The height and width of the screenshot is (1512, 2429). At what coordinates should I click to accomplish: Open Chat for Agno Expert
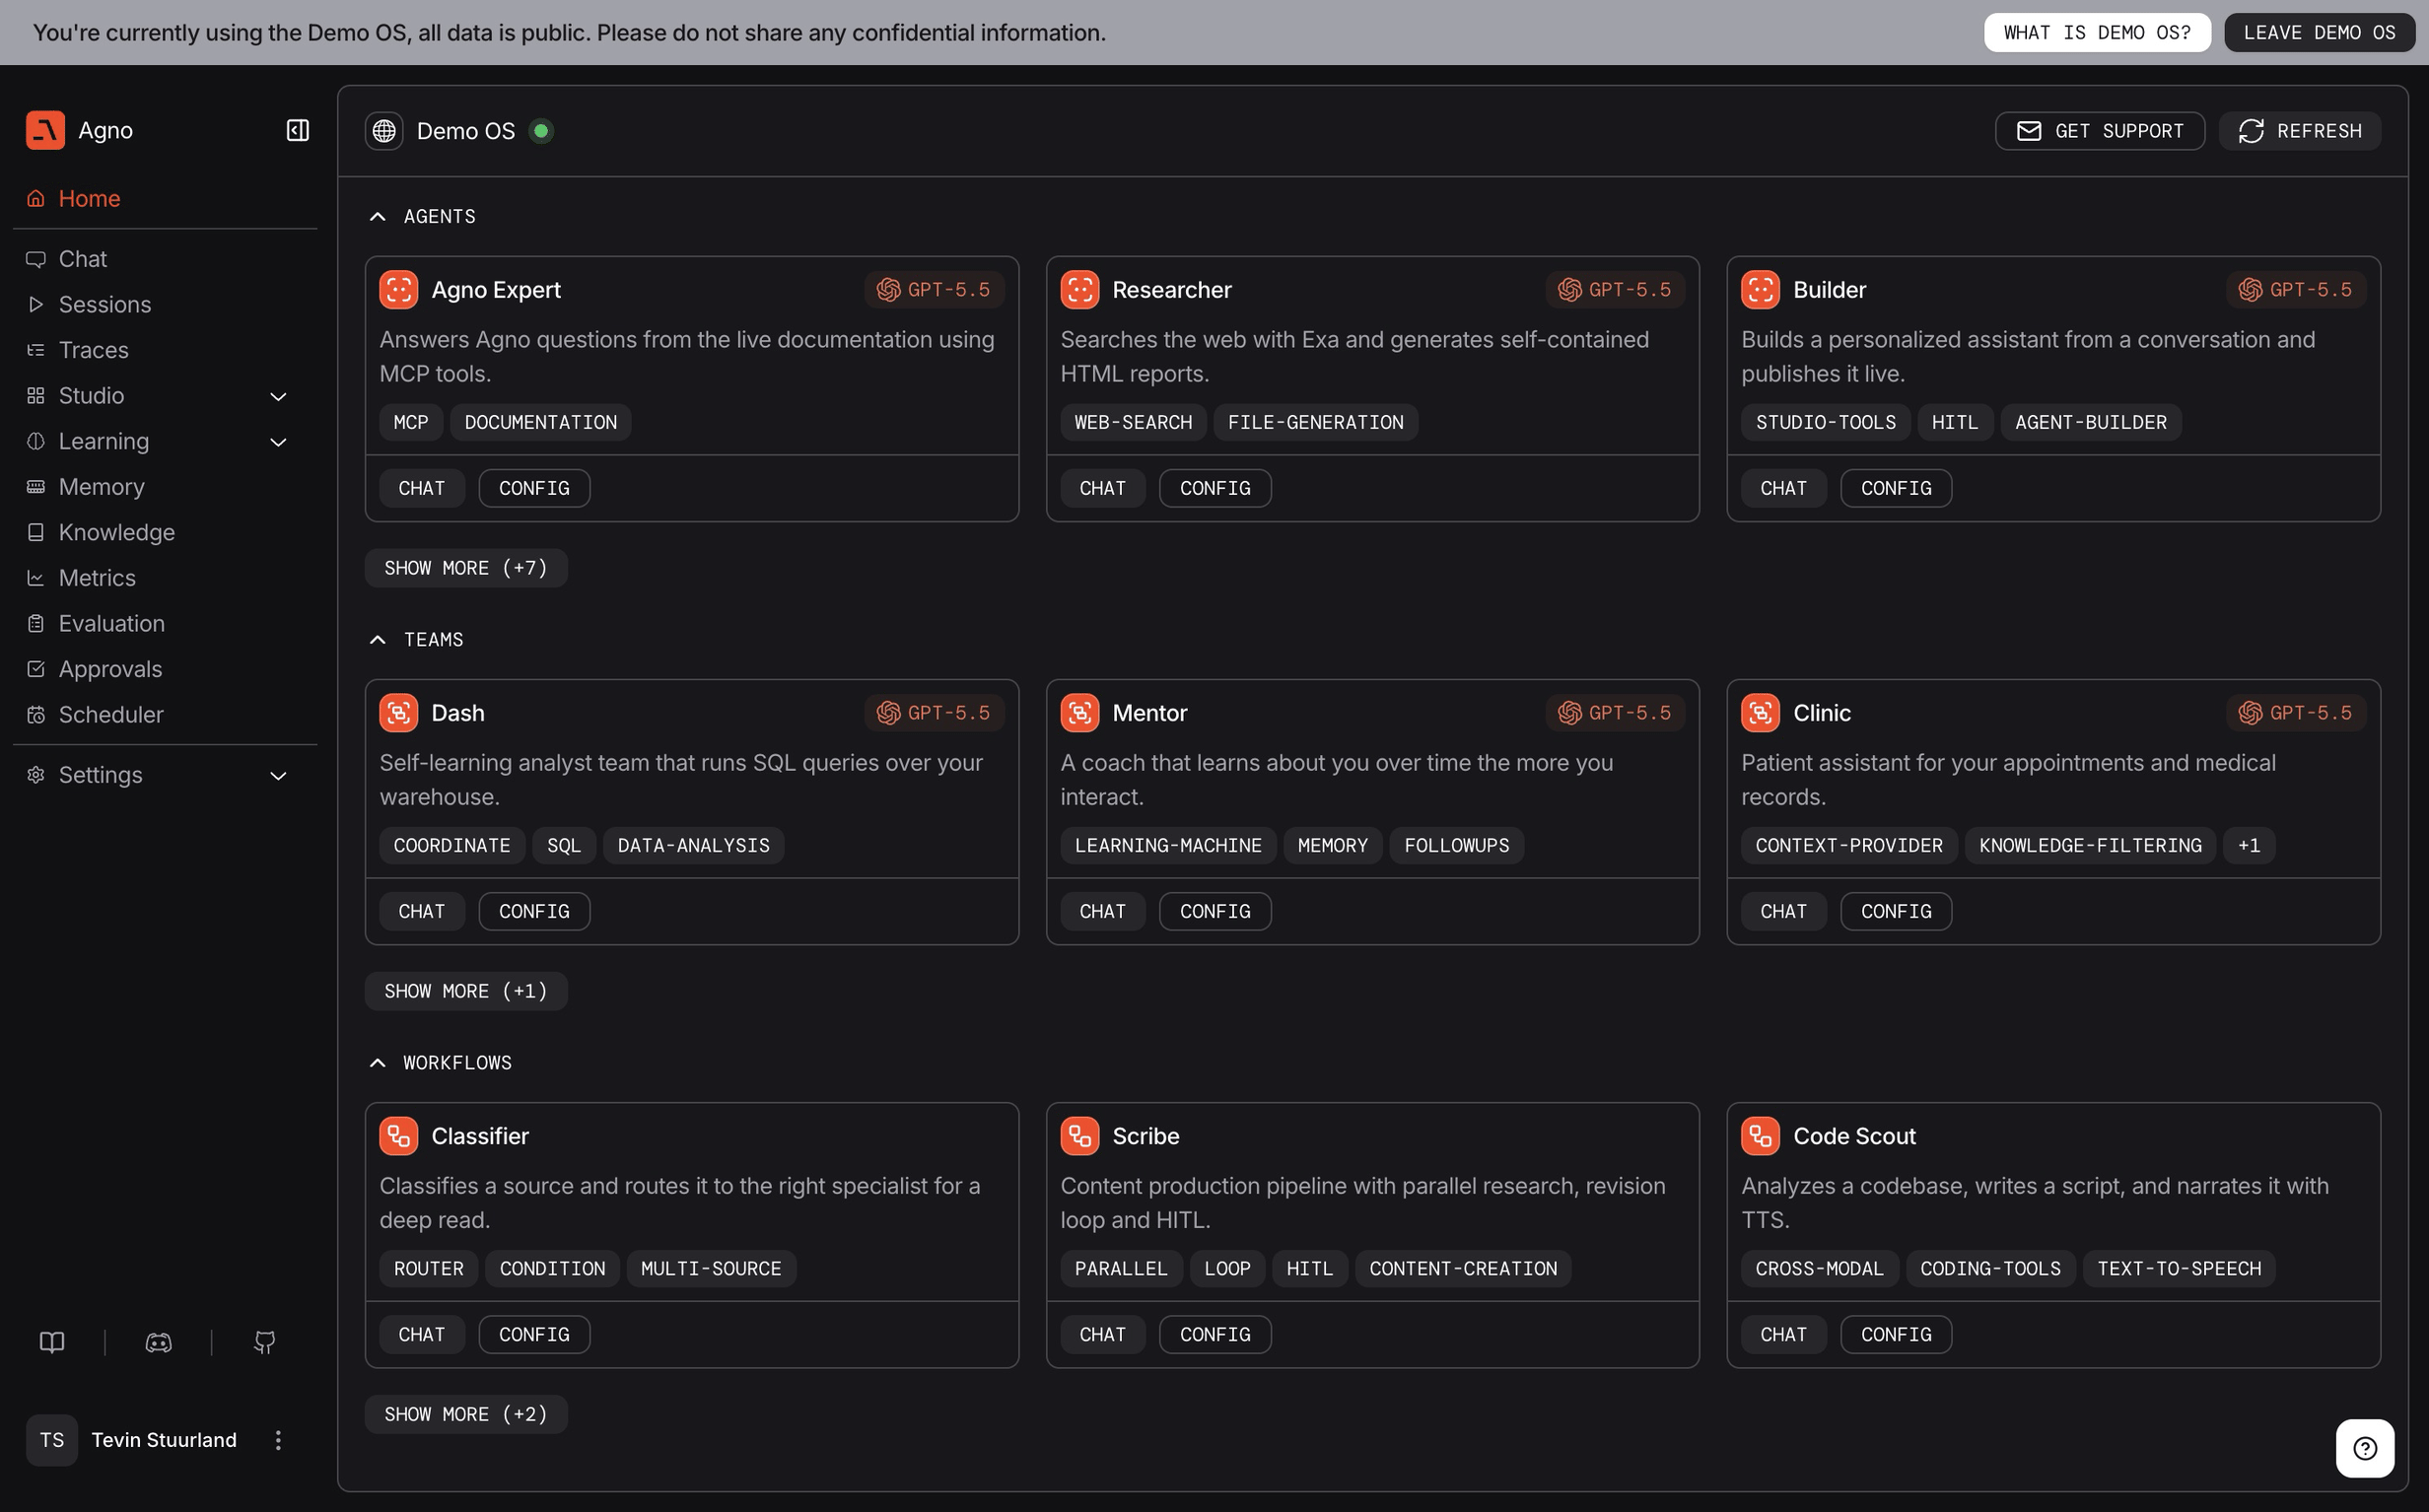(422, 488)
